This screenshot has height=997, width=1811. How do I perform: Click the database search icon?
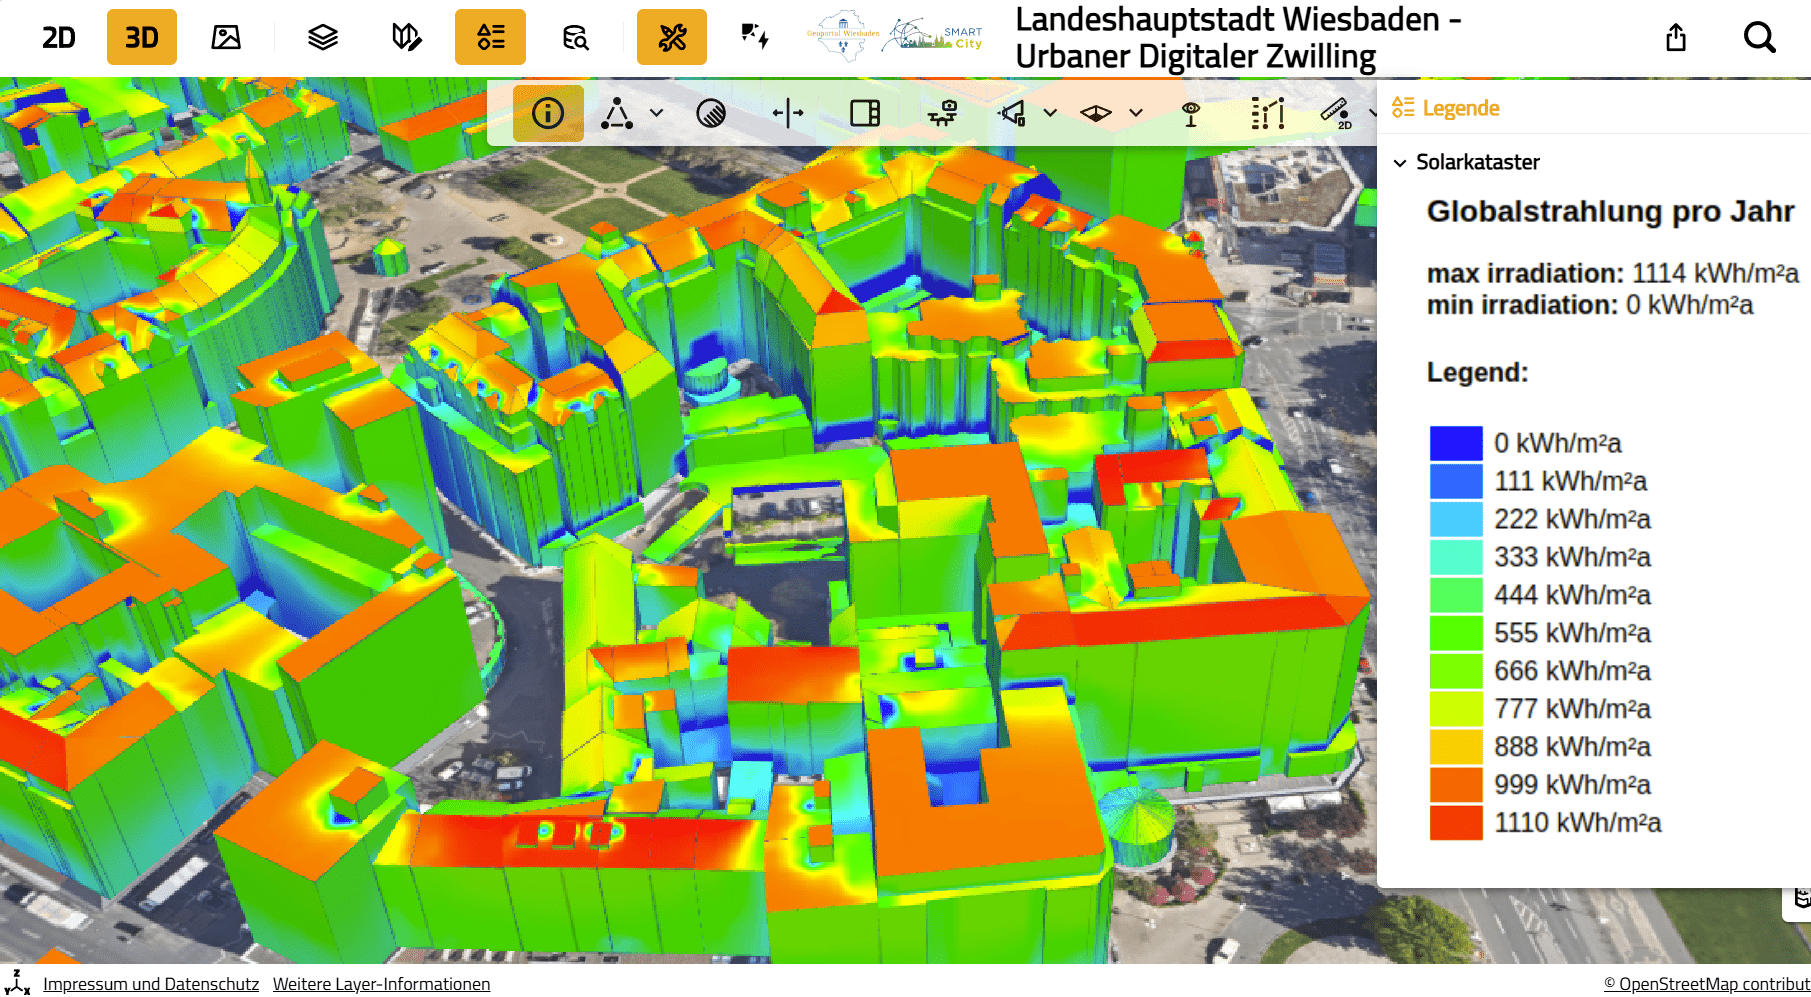(x=575, y=36)
